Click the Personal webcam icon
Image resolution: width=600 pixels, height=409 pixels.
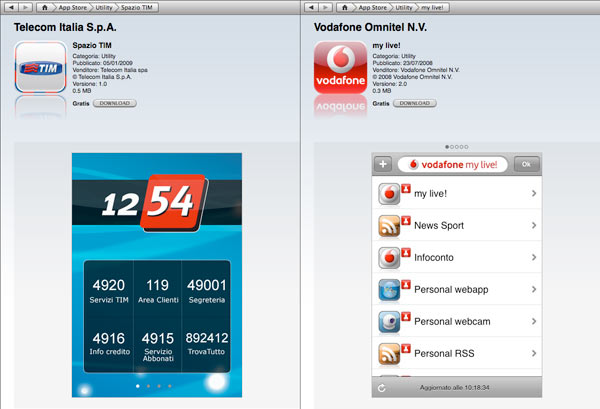[389, 321]
